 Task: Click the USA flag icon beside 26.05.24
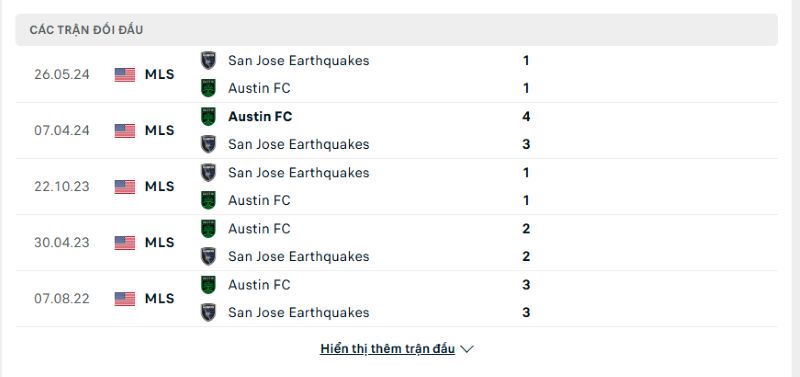pos(125,74)
